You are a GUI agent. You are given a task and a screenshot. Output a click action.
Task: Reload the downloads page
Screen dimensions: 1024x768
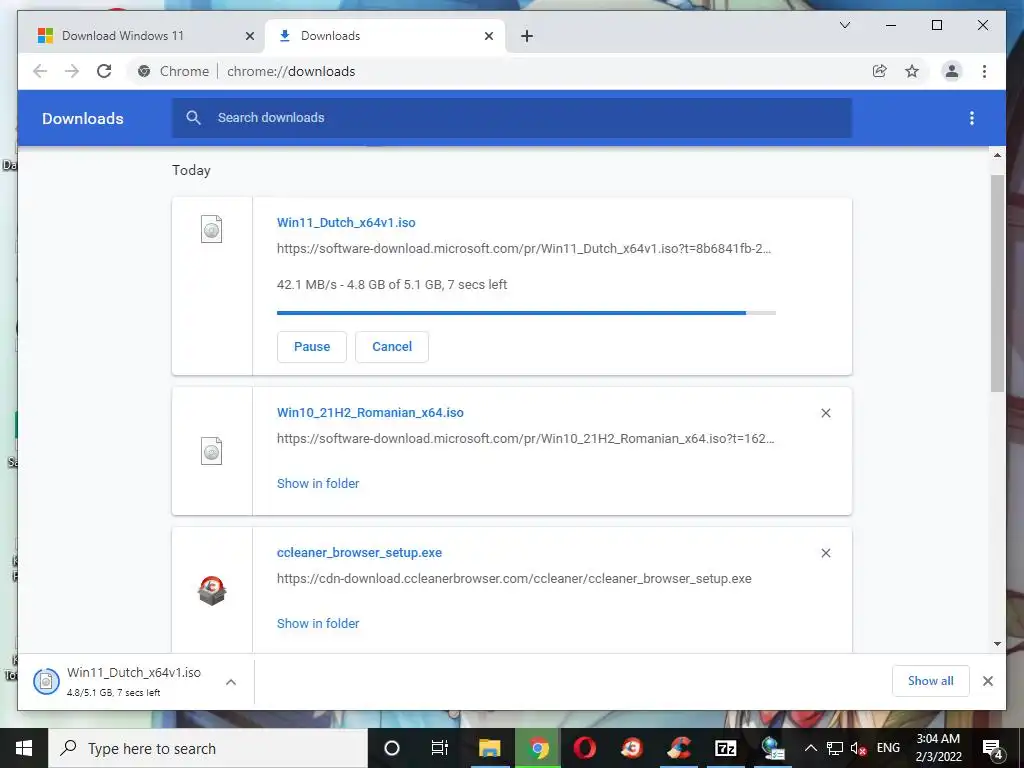click(104, 71)
